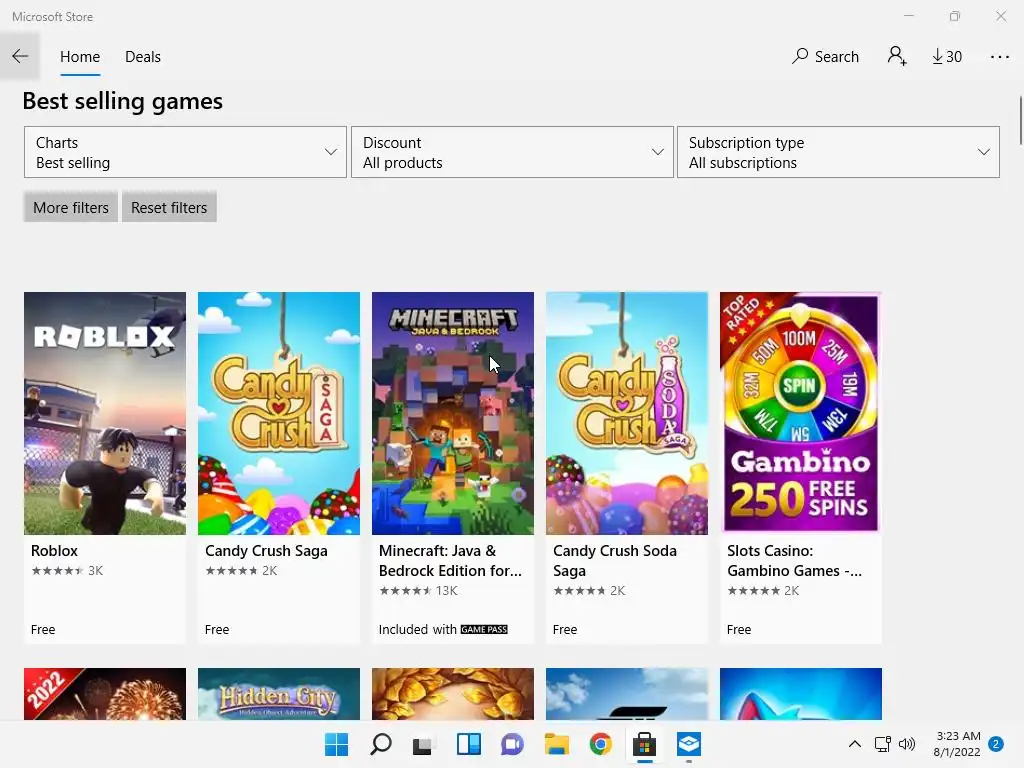Open the See more ellipsis menu
Viewport: 1024px width, 768px height.
pos(999,57)
